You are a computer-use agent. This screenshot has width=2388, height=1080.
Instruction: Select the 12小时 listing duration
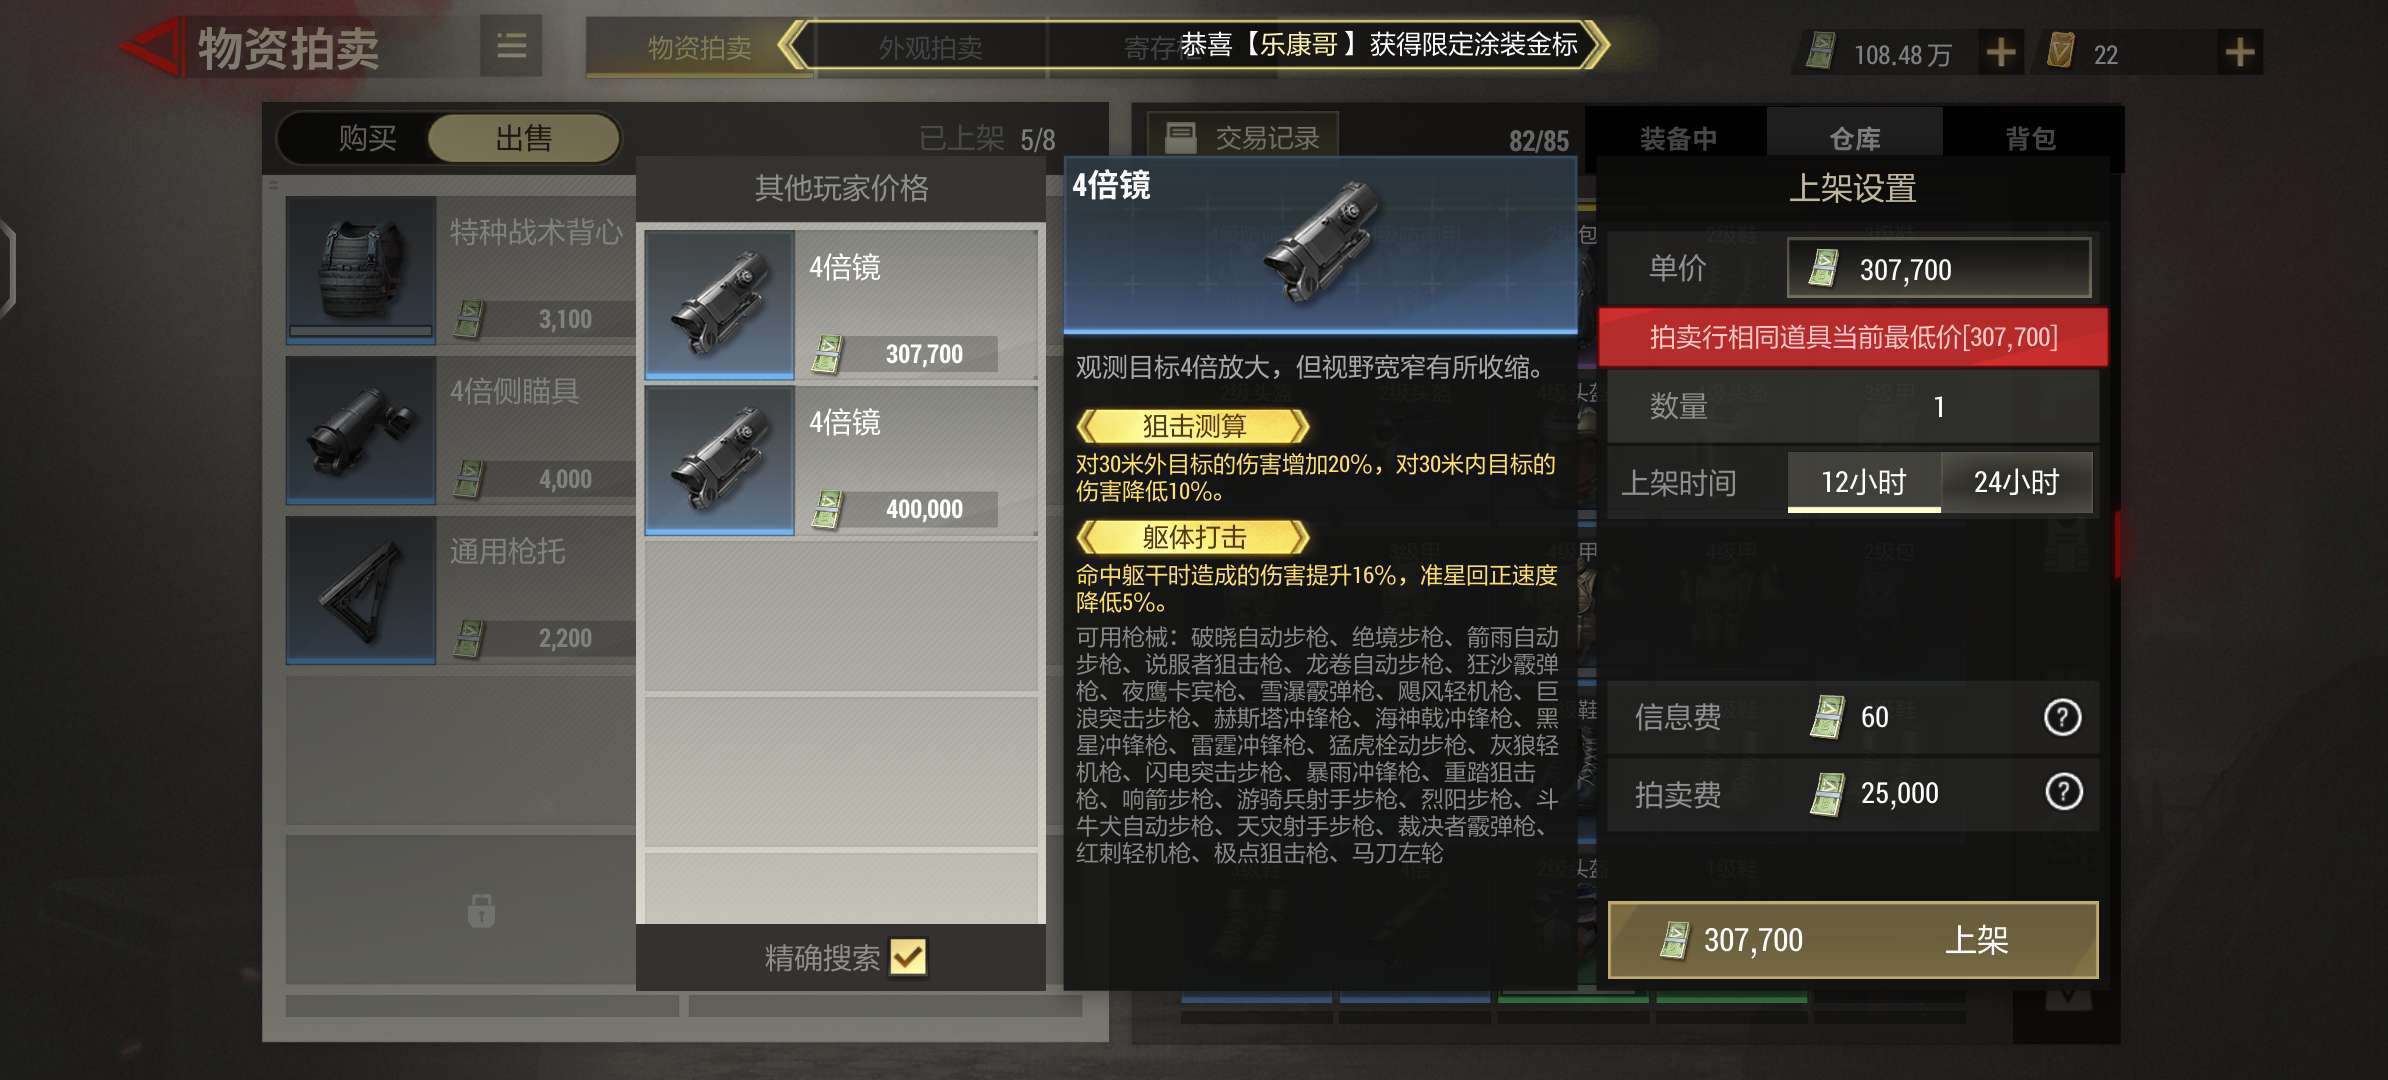[x=1864, y=482]
